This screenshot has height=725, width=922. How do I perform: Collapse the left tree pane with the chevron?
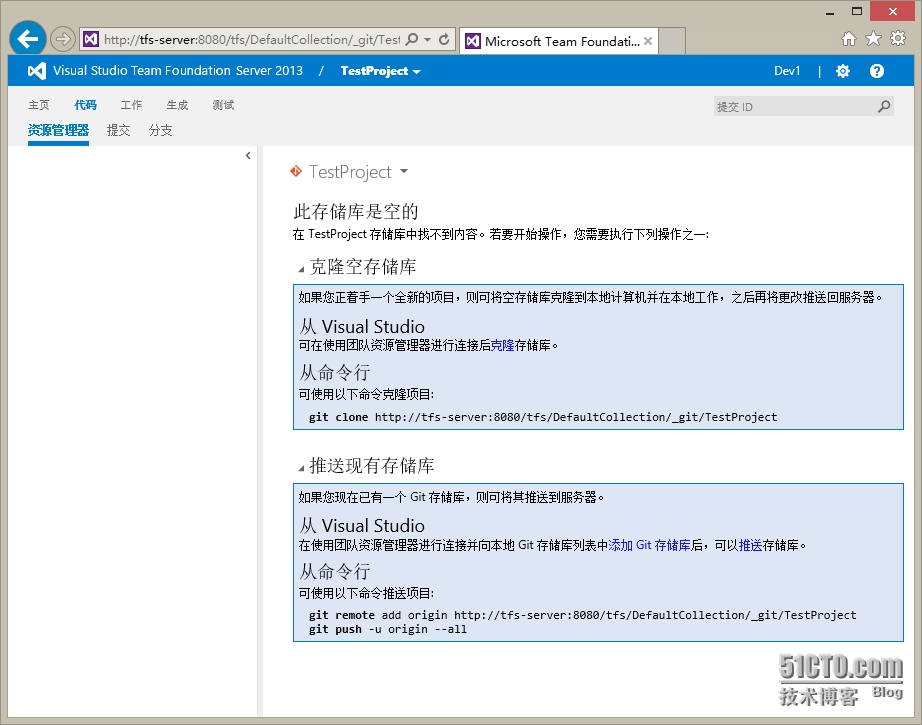coord(248,155)
